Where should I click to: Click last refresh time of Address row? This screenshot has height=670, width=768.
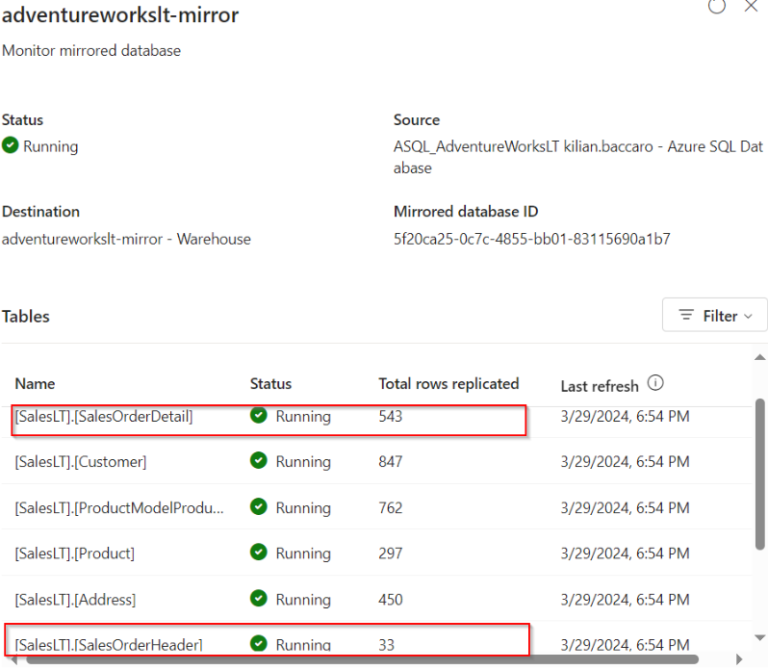(x=625, y=599)
